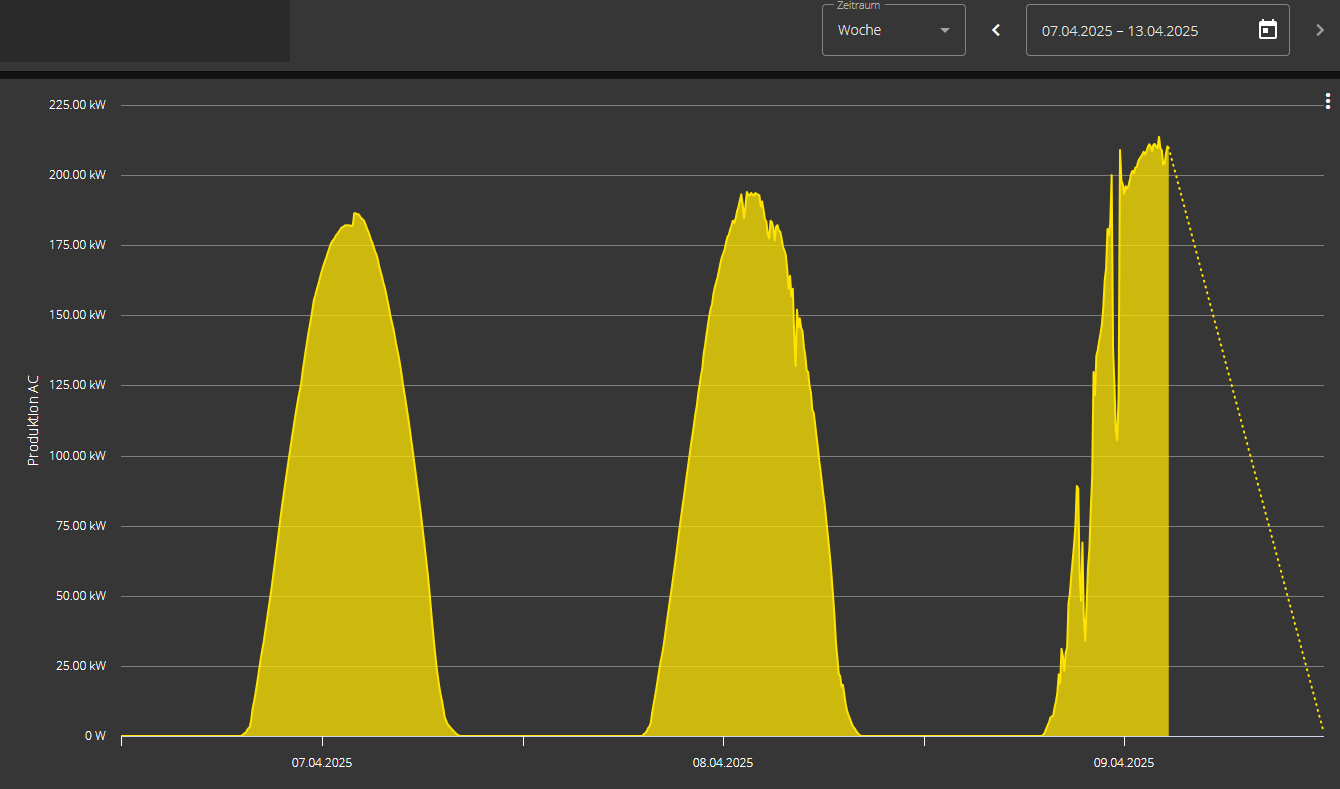This screenshot has height=789, width=1340.
Task: Click the 08.04.2025 x-axis label
Action: point(723,763)
